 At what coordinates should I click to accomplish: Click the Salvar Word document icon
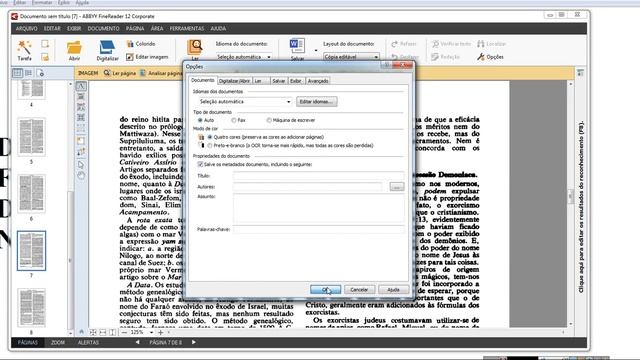click(297, 46)
